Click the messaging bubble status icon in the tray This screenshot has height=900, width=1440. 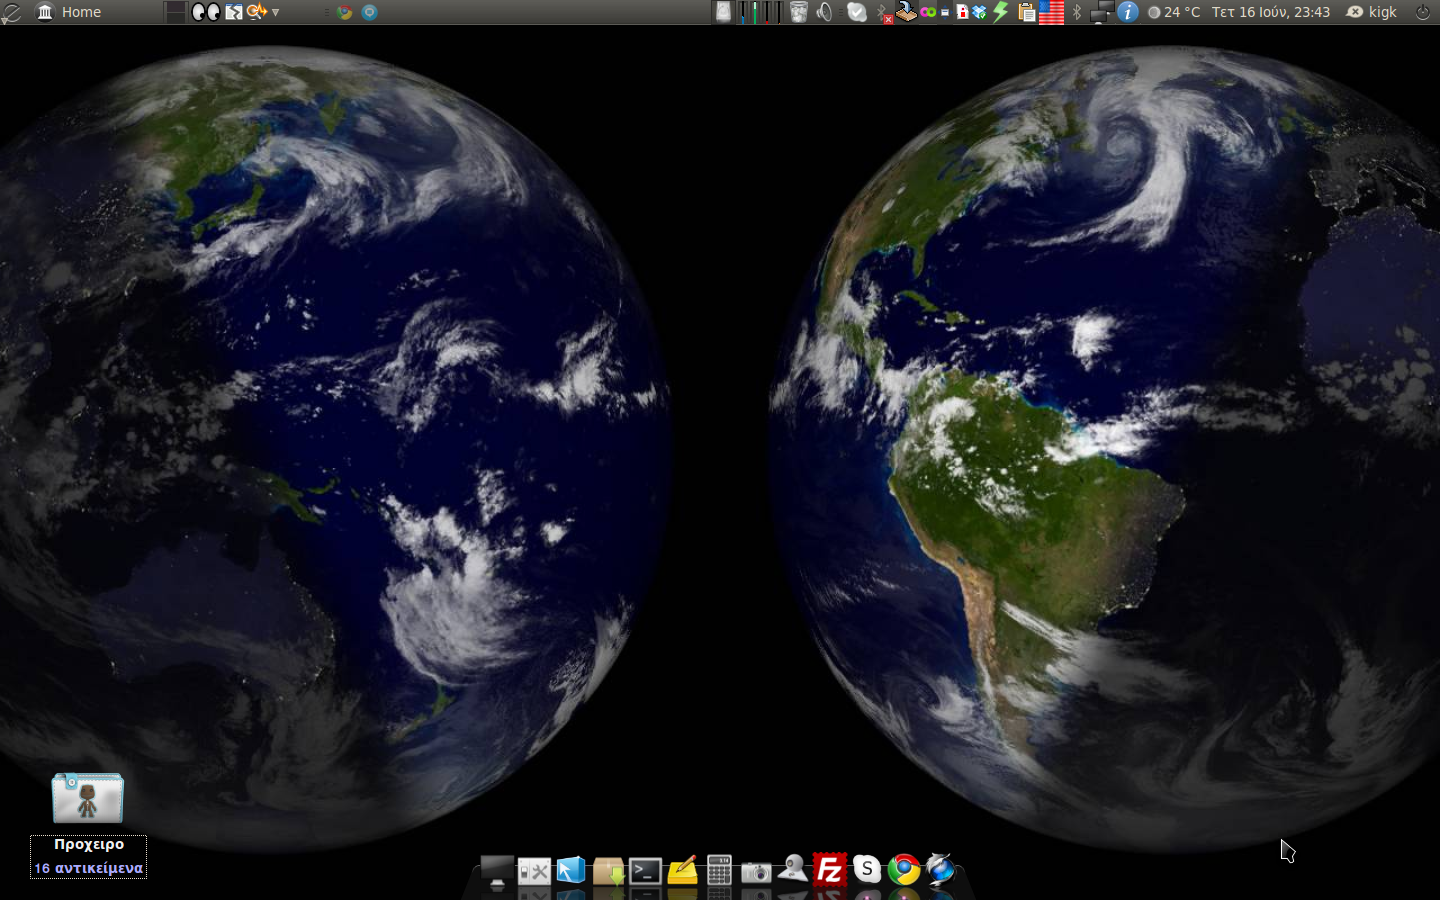857,12
